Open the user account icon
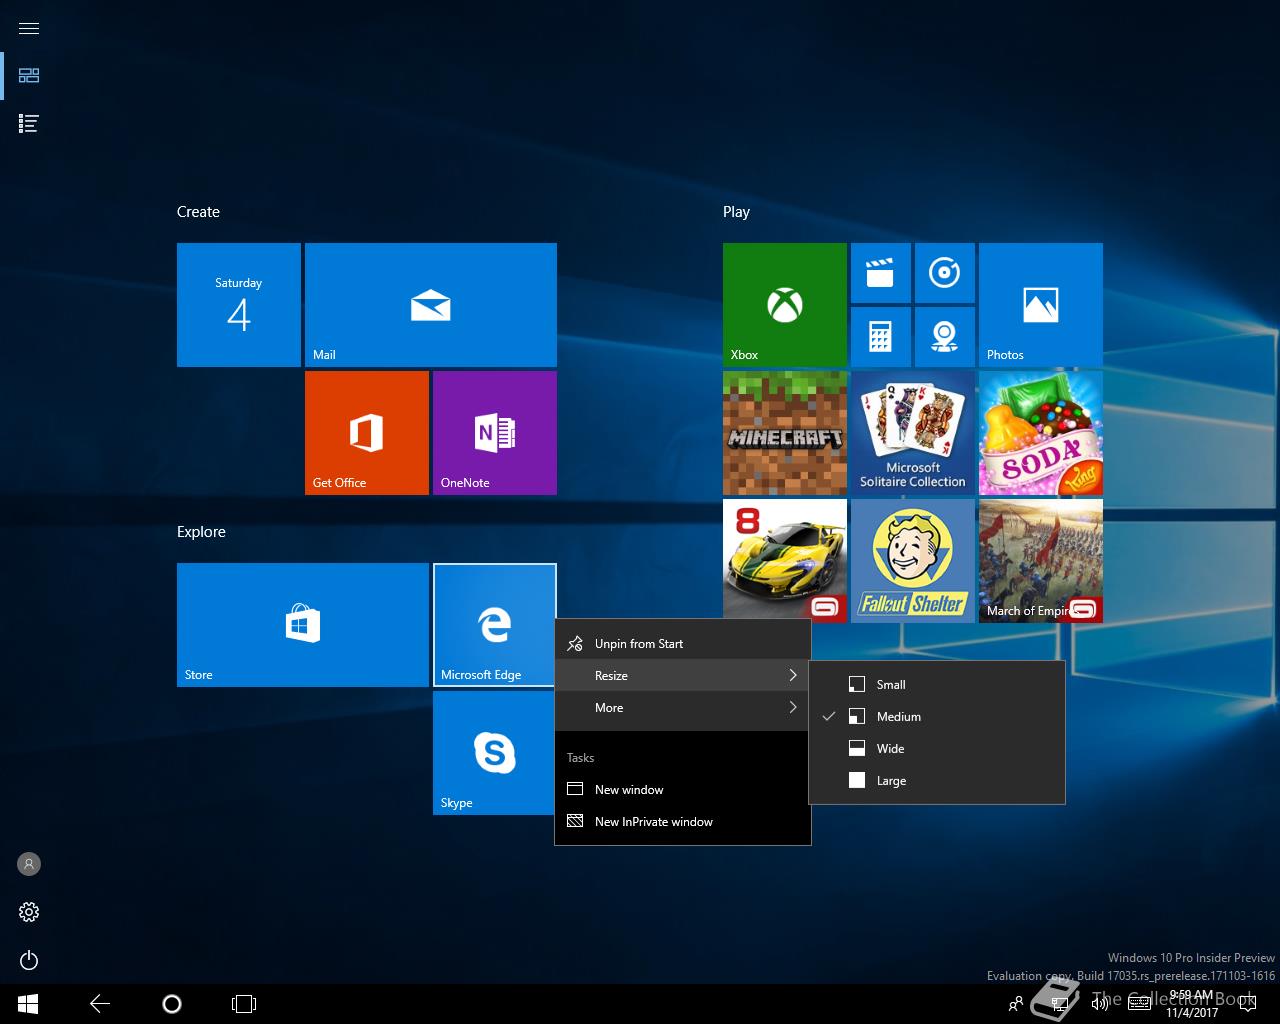The image size is (1280, 1024). (29, 864)
